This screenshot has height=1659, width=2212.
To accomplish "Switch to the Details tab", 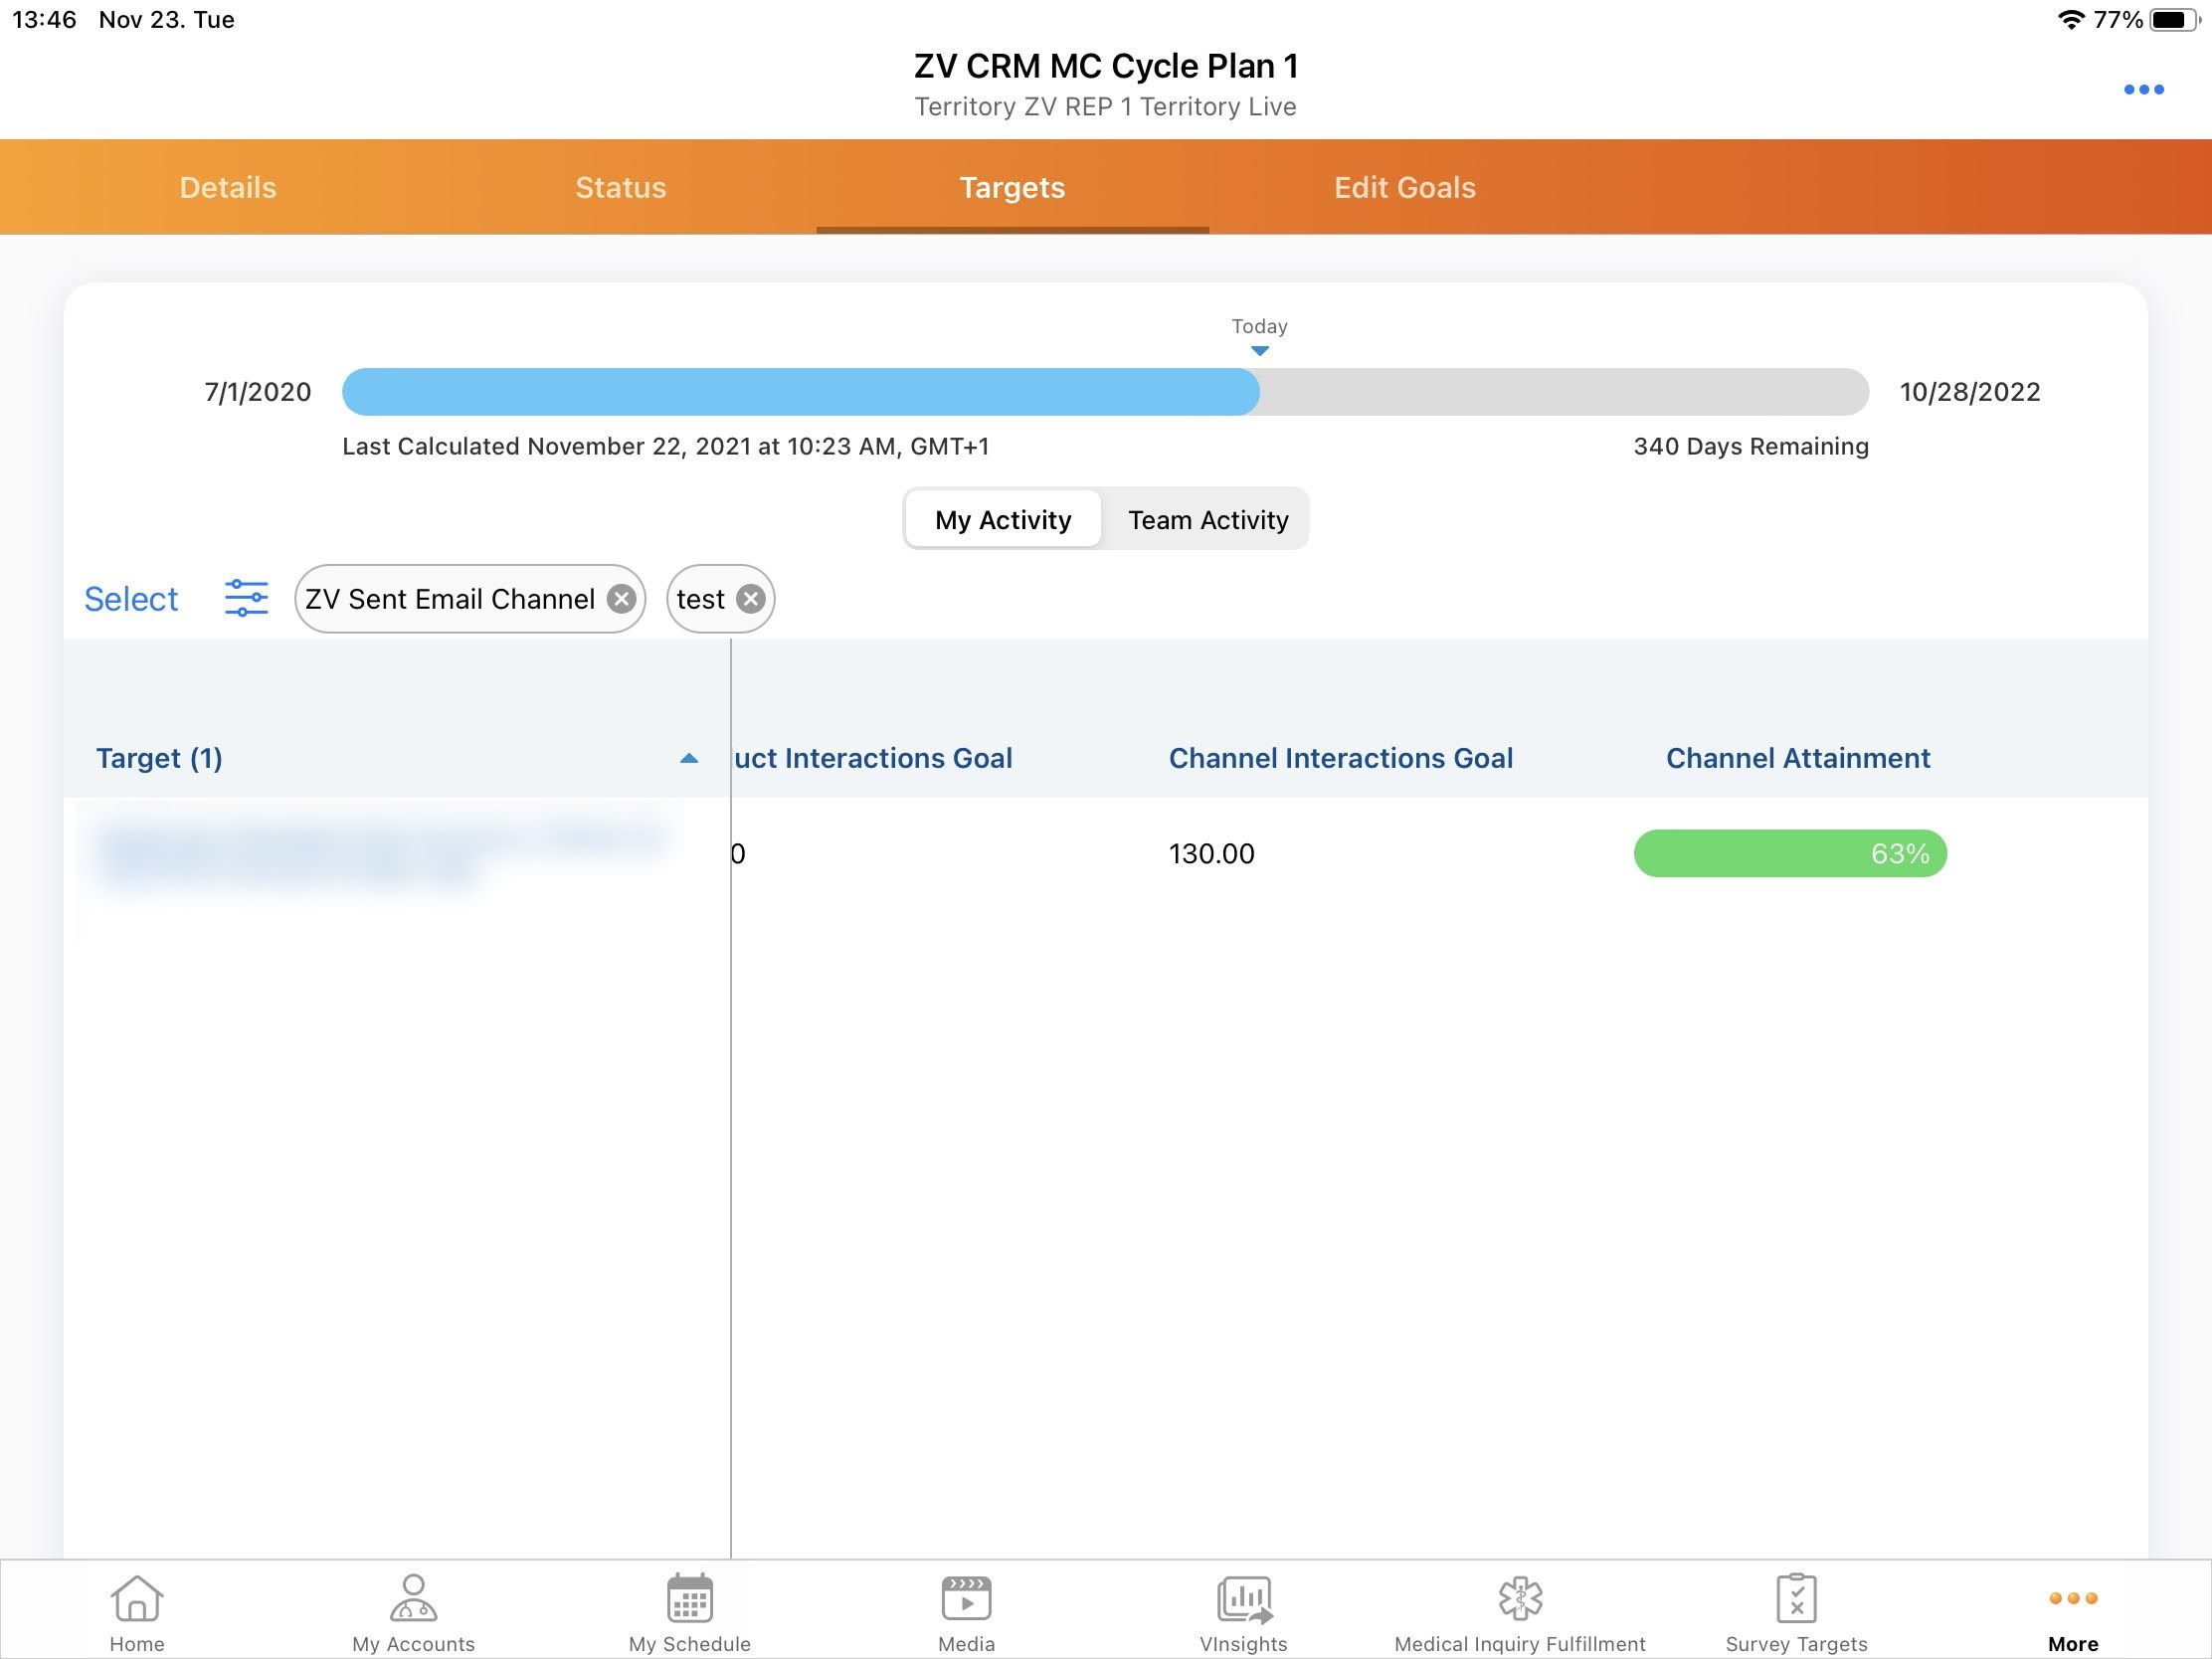I will click(x=228, y=188).
